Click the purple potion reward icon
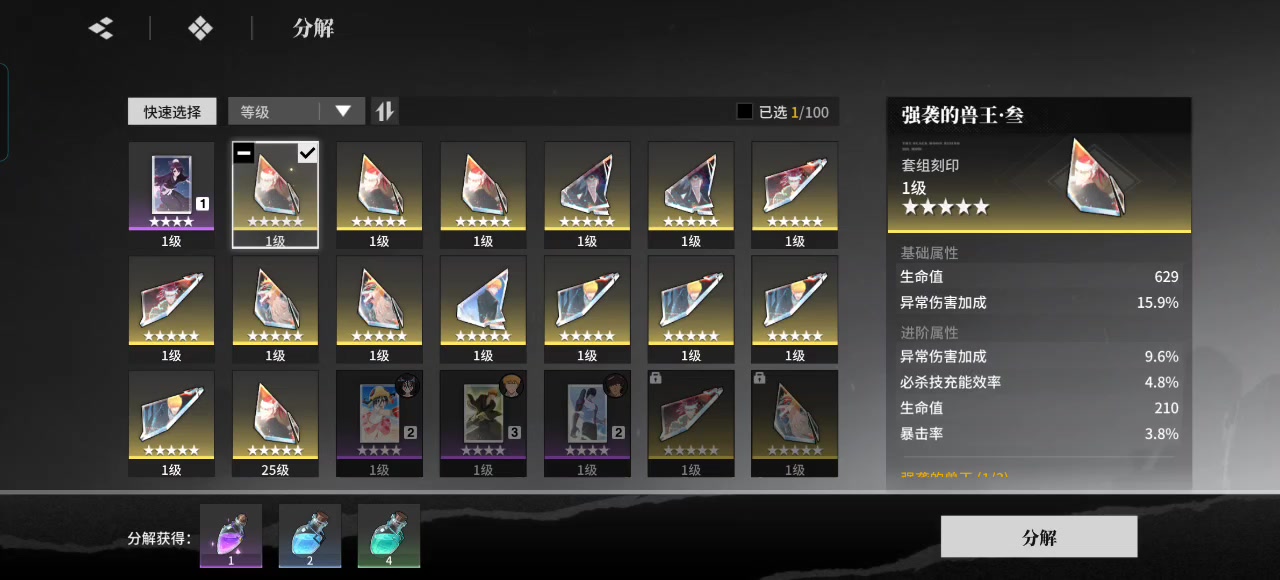The height and width of the screenshot is (580, 1280). point(231,536)
